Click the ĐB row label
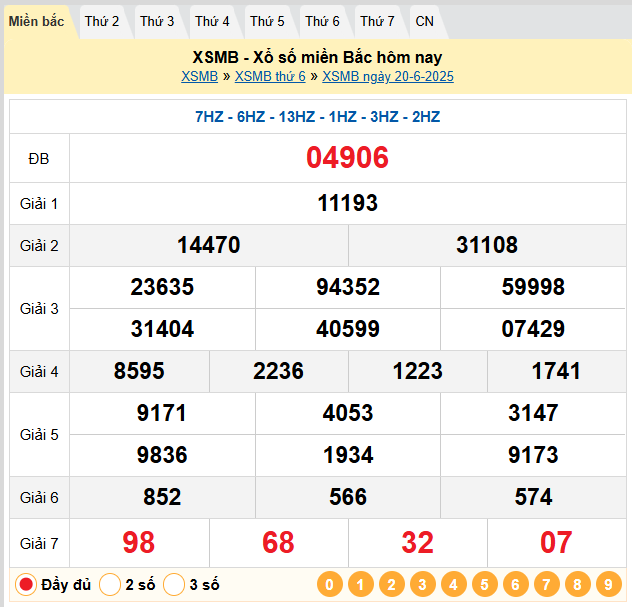 (39, 159)
